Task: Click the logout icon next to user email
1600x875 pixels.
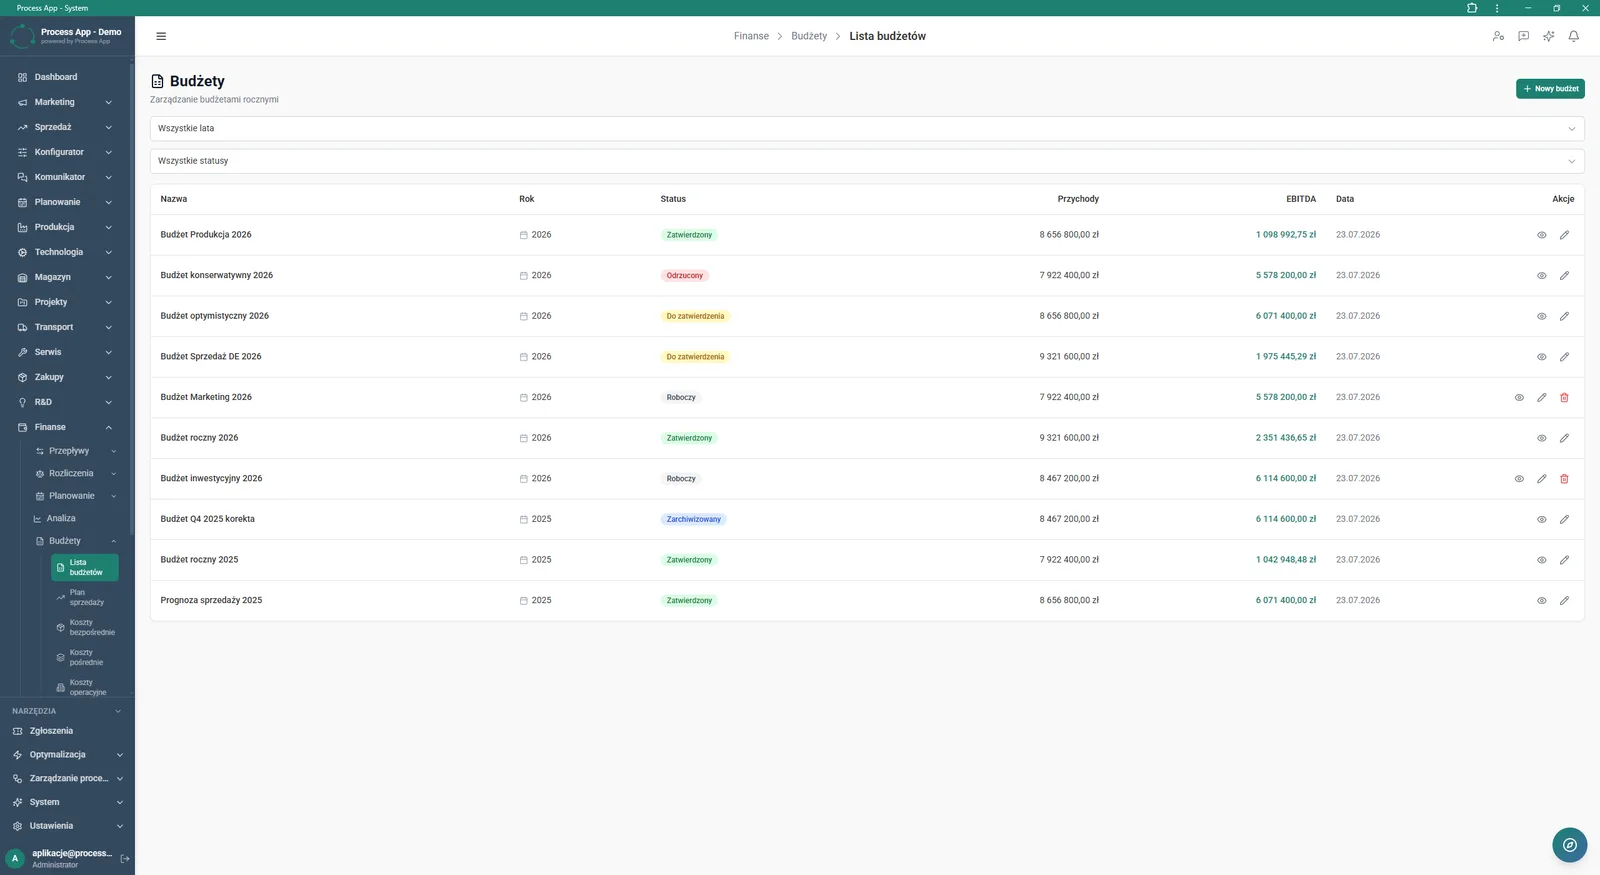Action: coord(125,858)
